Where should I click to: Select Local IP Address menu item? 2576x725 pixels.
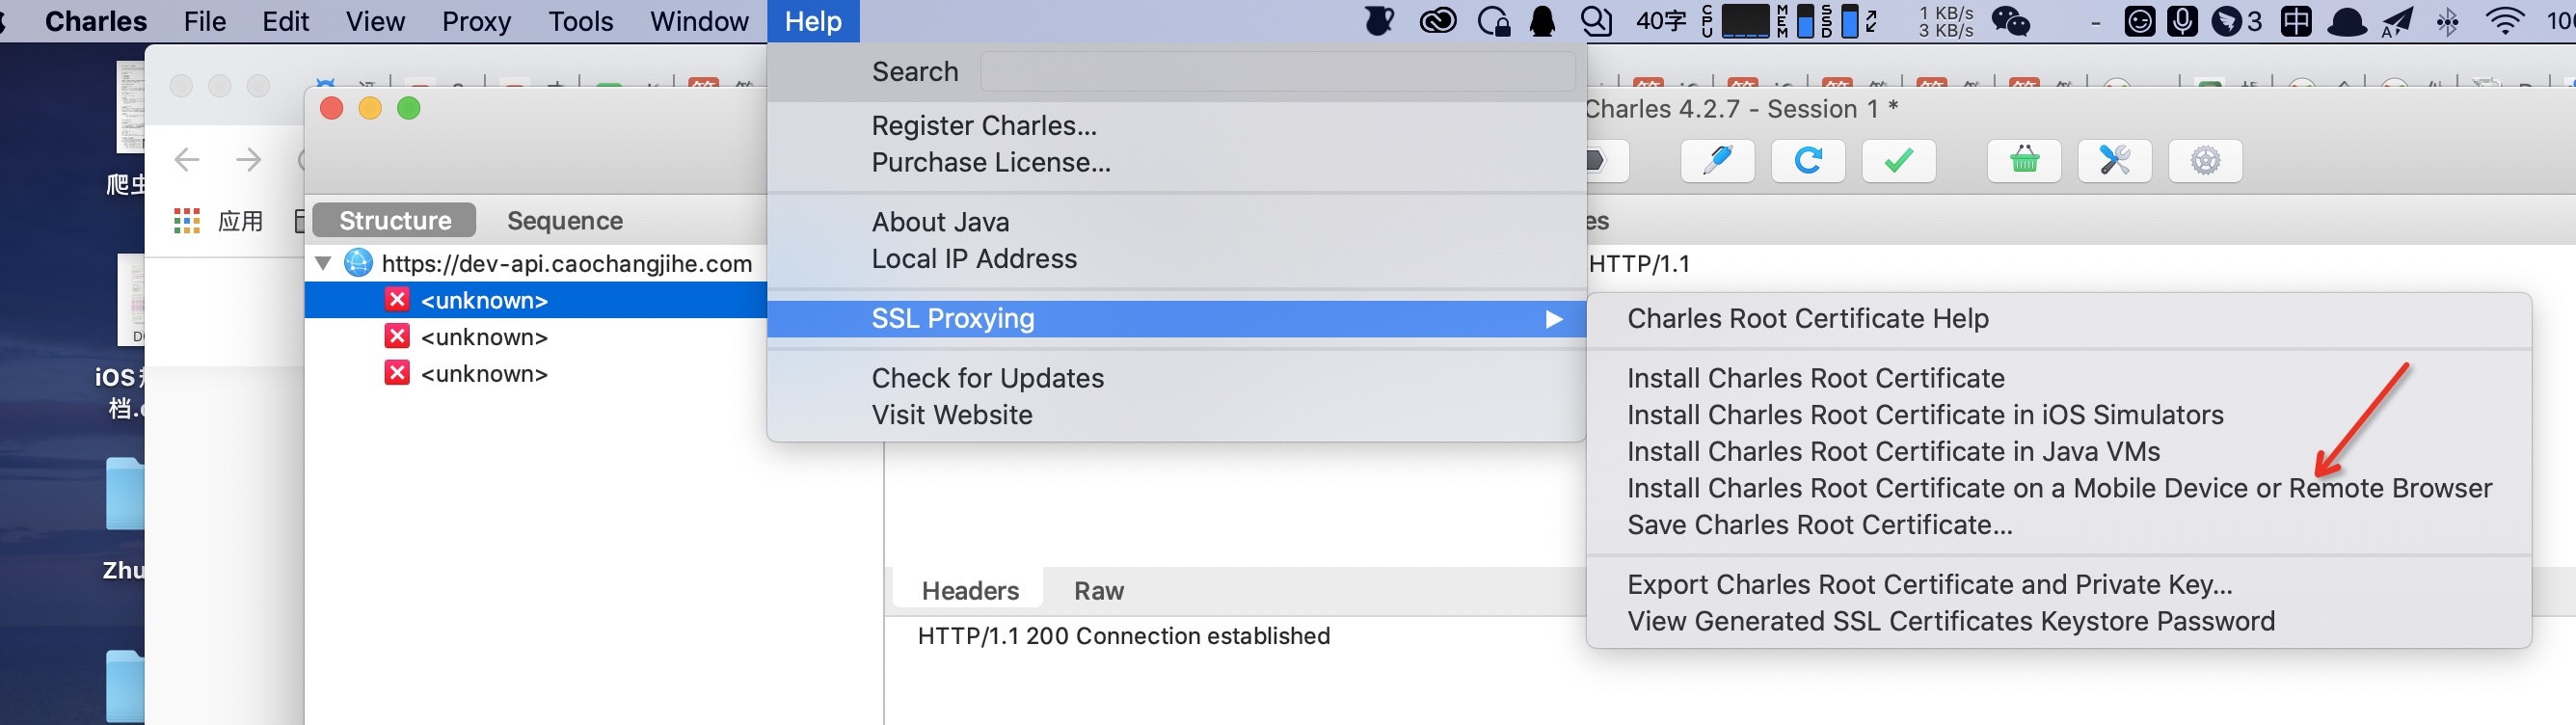pos(1176,258)
